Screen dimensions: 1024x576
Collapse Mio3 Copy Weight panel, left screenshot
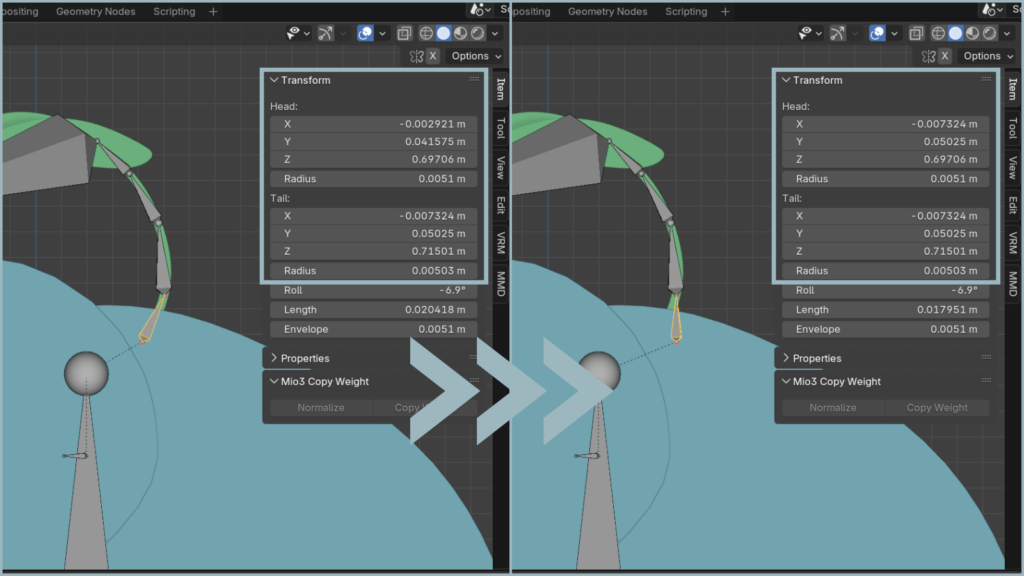click(x=274, y=381)
